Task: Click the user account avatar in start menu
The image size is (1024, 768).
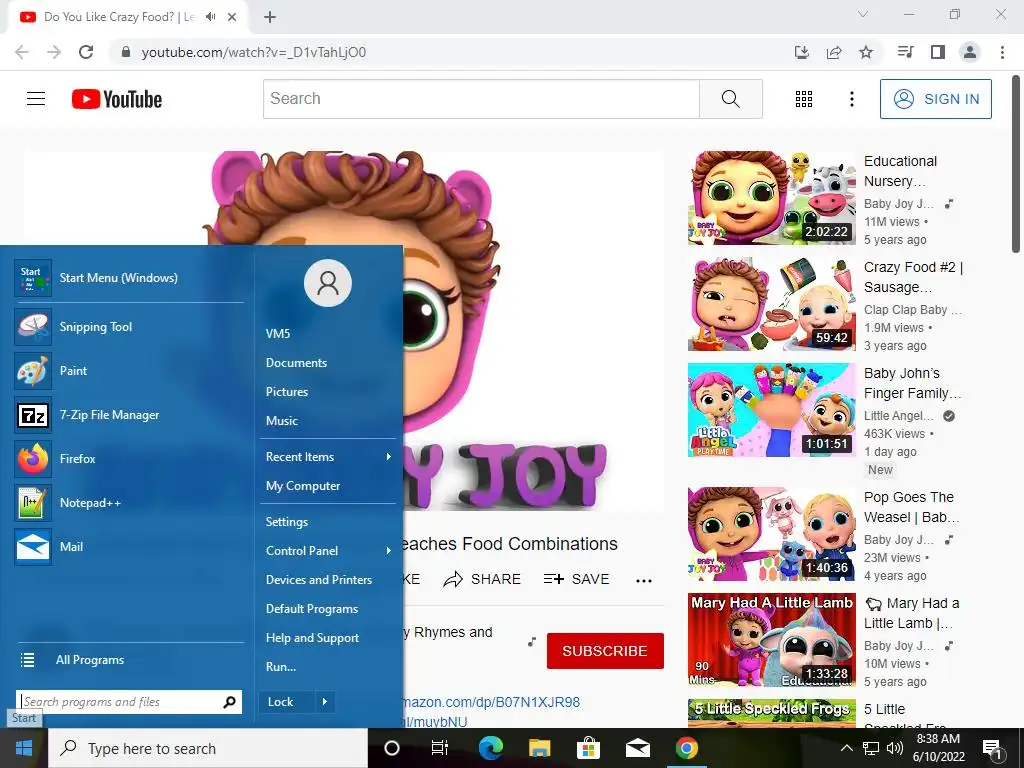Action: pos(328,283)
